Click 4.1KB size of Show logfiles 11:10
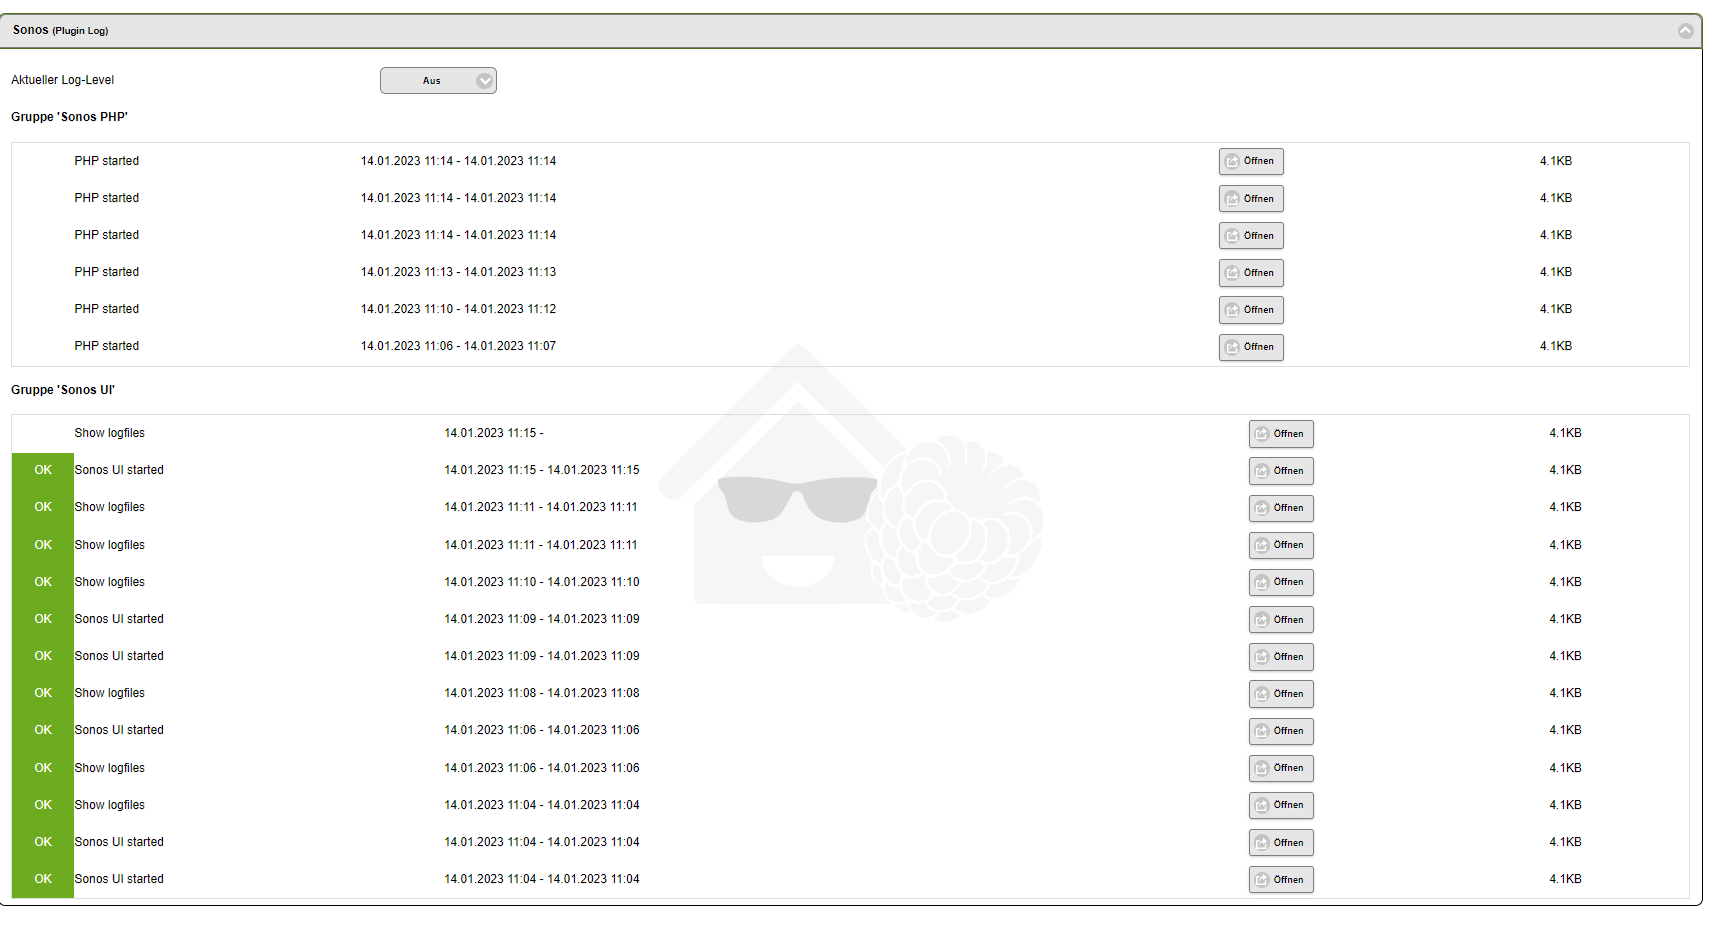Image resolution: width=1712 pixels, height=941 pixels. (x=1566, y=582)
